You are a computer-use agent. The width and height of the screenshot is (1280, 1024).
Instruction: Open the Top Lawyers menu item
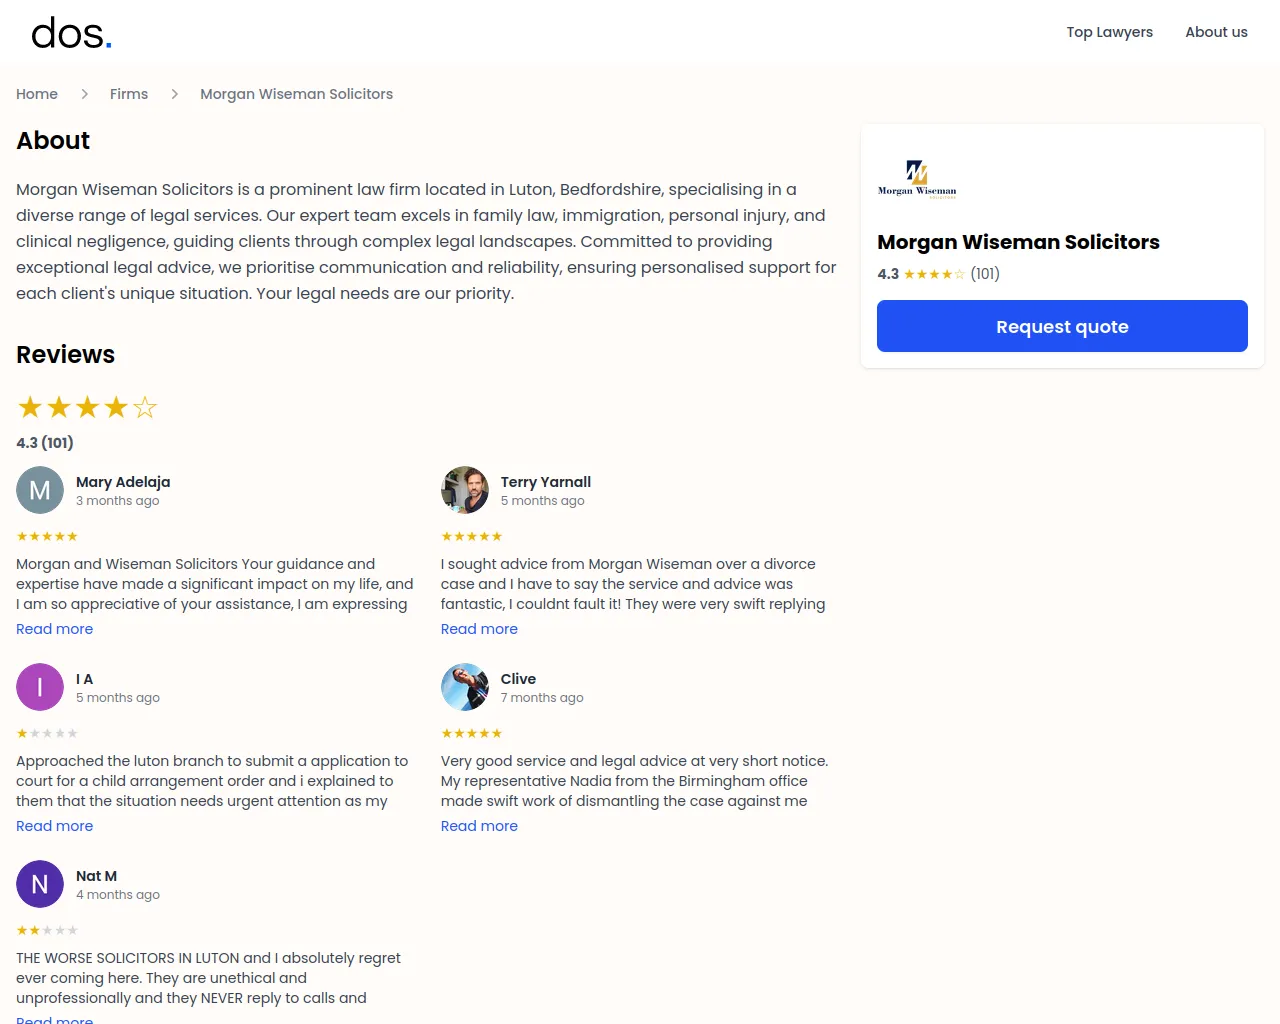click(x=1109, y=32)
